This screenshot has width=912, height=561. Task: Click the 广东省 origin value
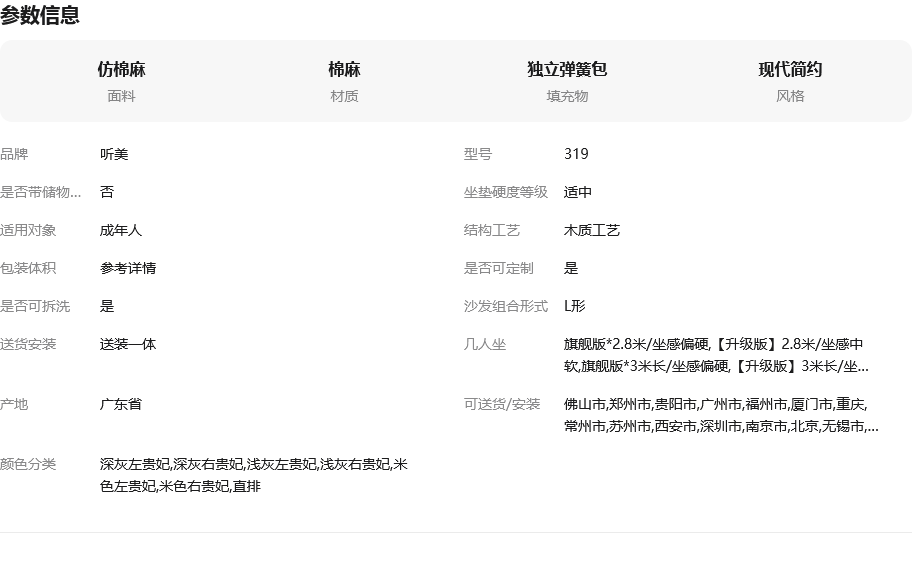click(121, 404)
